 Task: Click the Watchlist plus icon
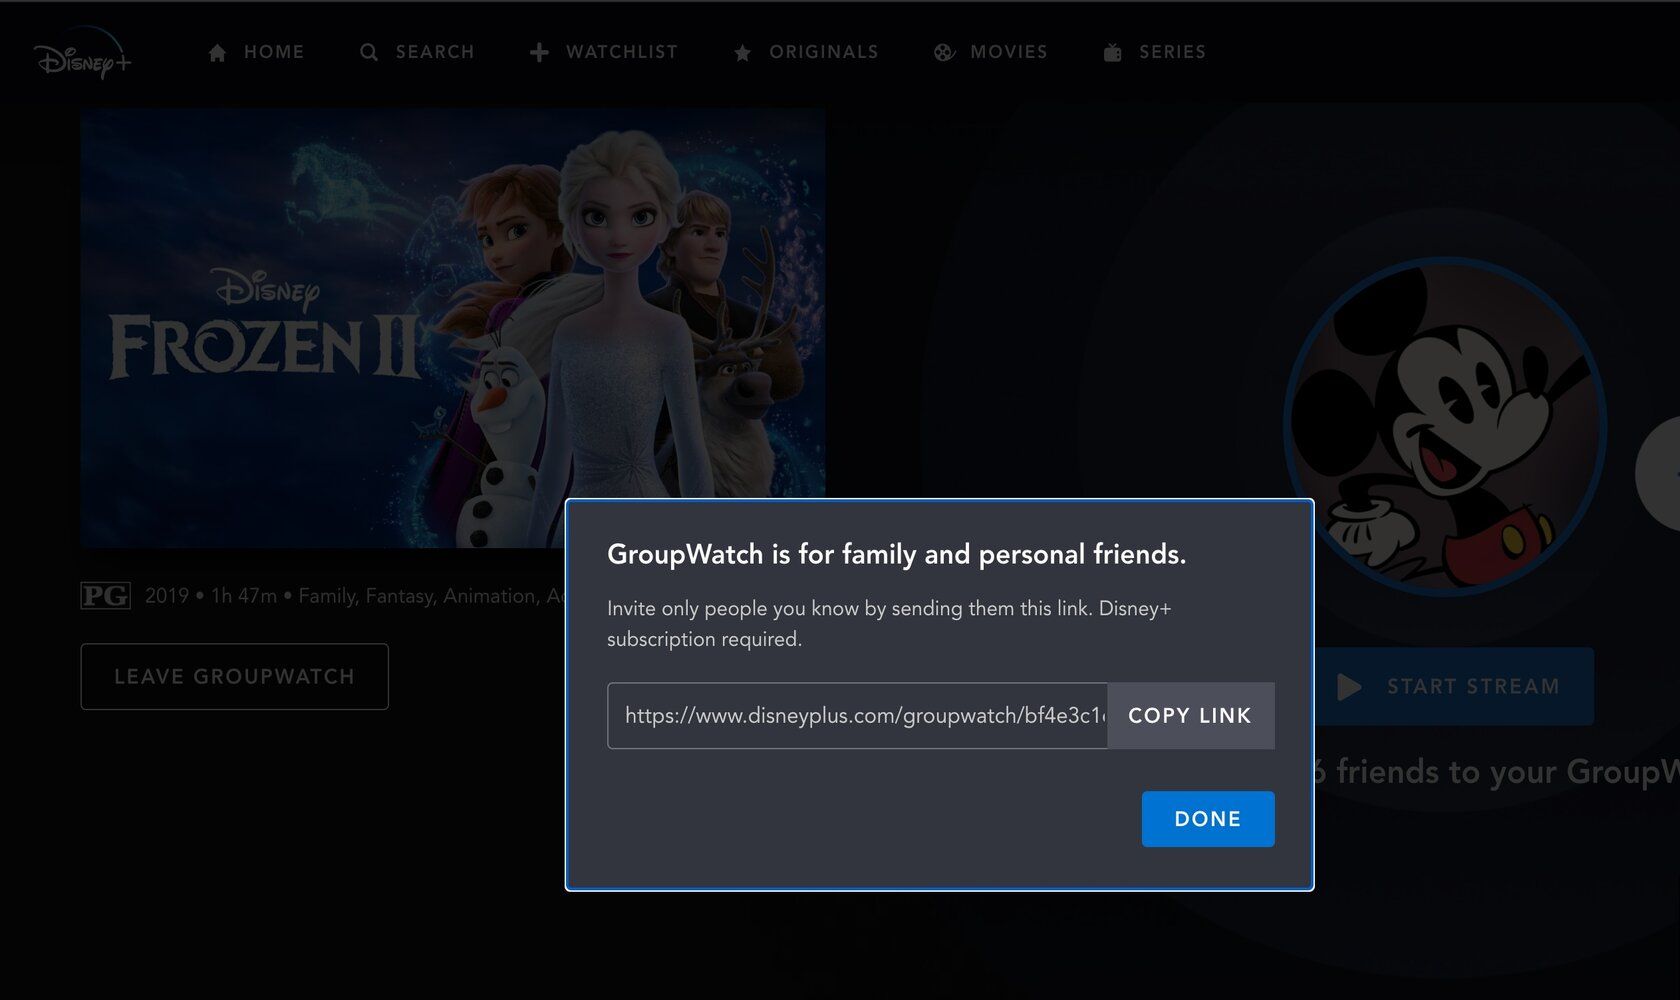point(539,52)
